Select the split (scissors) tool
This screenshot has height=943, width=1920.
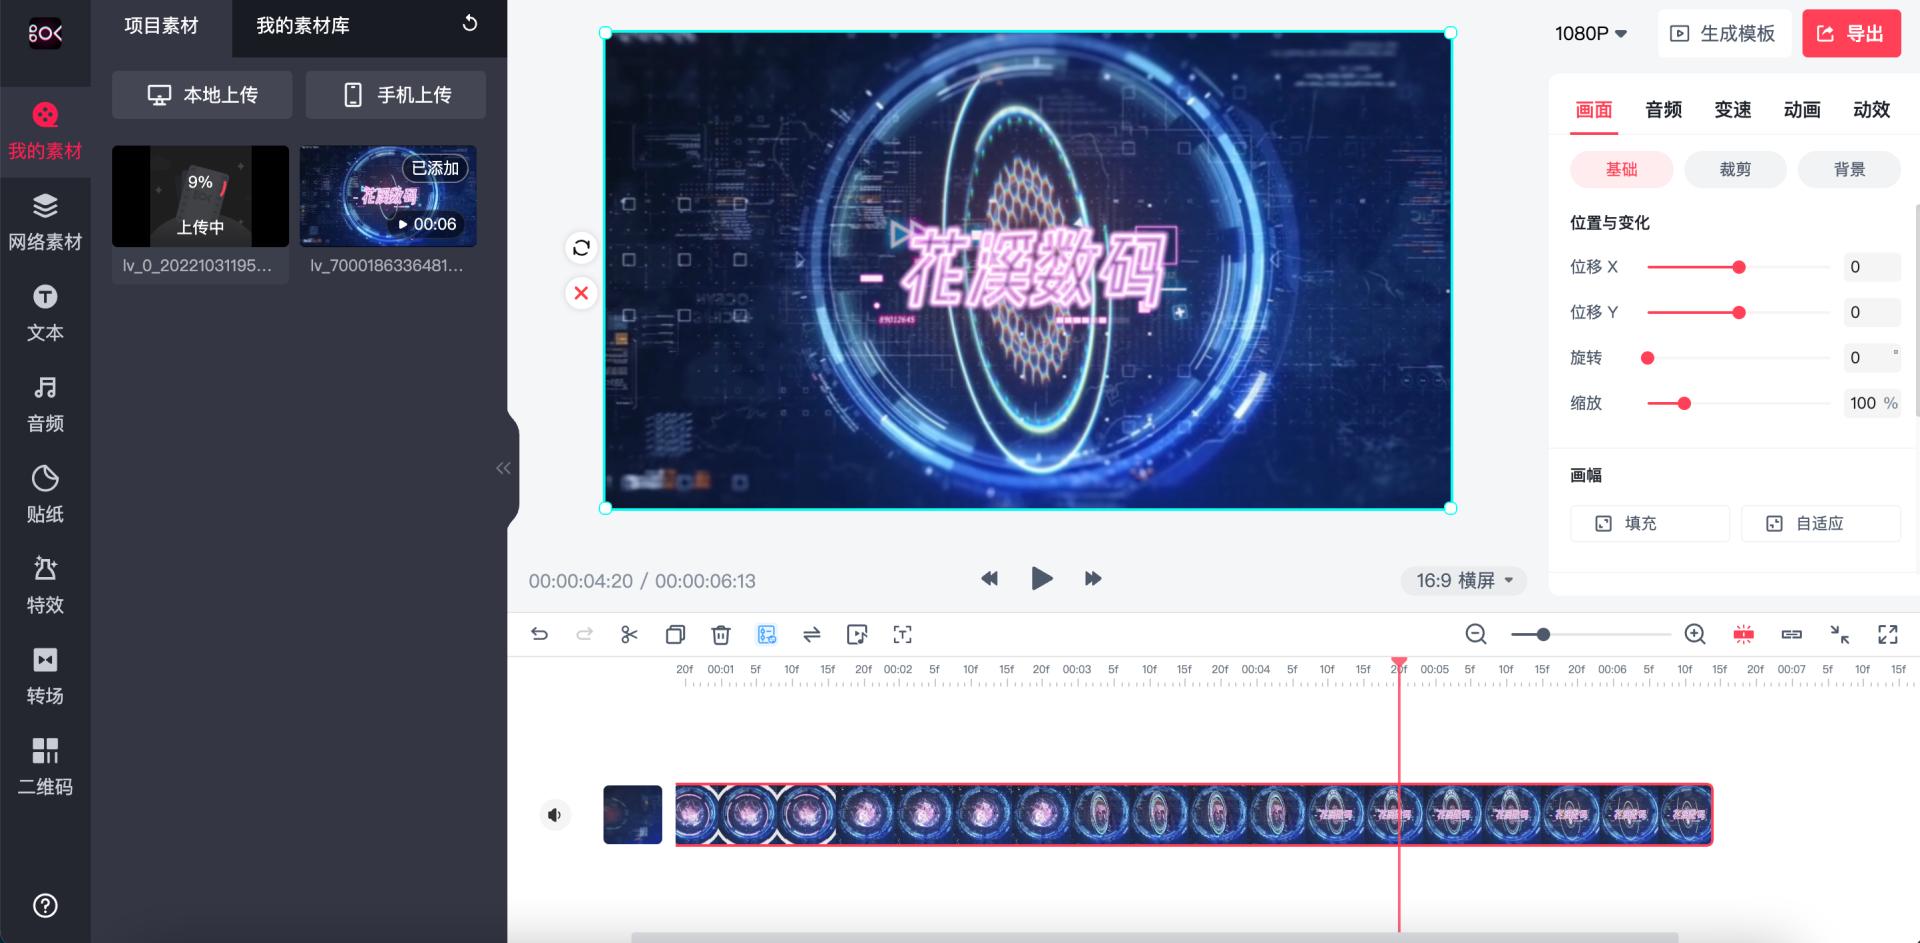pos(629,634)
